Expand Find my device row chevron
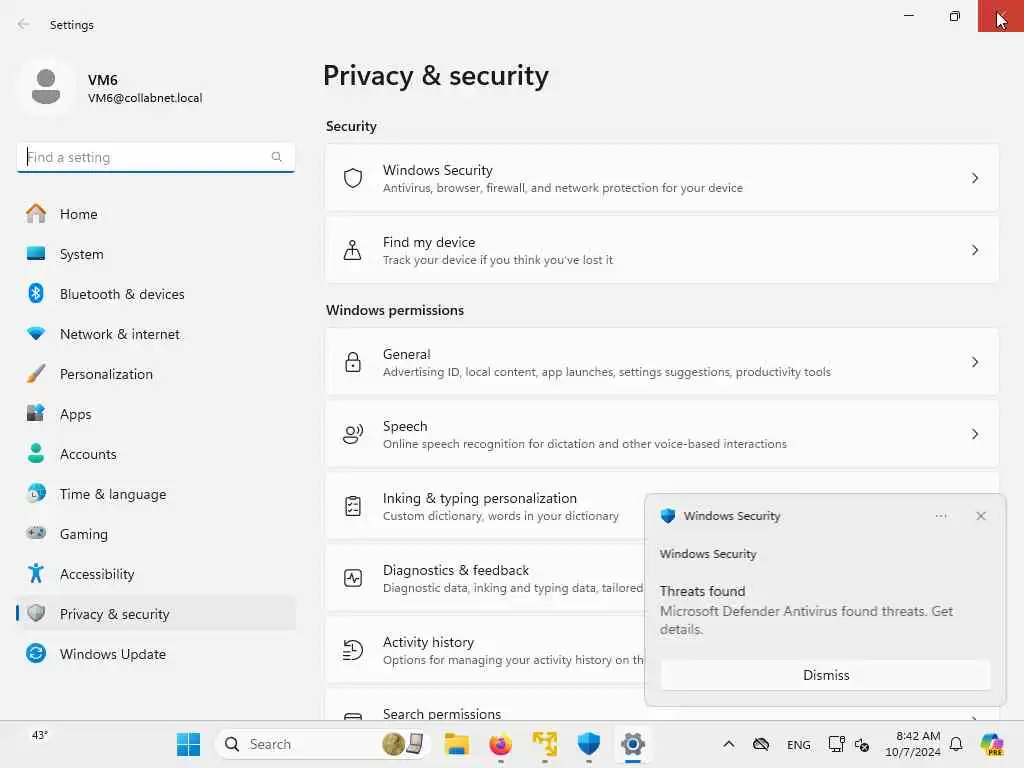This screenshot has width=1024, height=768. click(975, 250)
